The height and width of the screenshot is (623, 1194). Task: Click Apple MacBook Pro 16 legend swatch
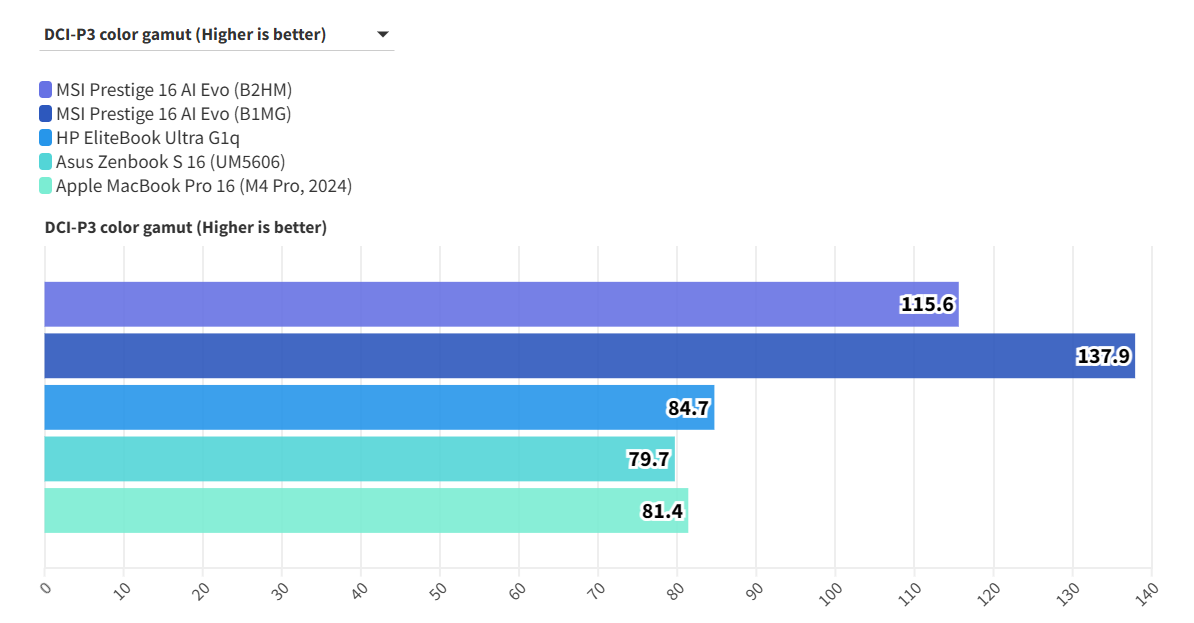tap(46, 186)
